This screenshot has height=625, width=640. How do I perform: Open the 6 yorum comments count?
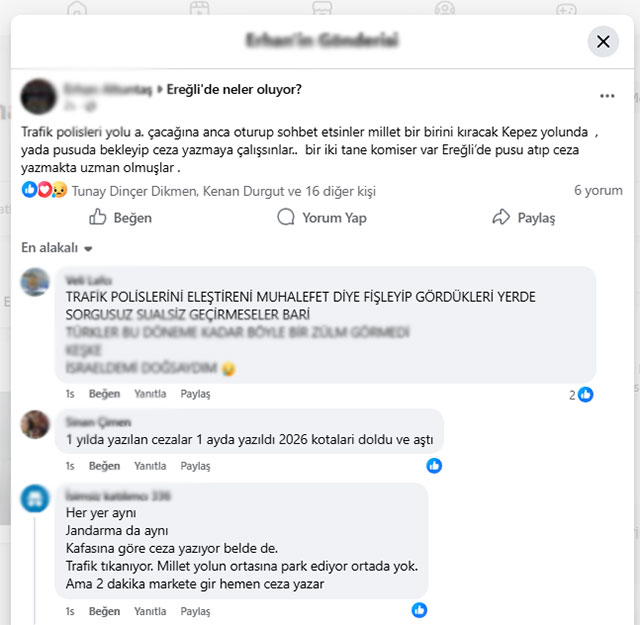[x=598, y=190]
